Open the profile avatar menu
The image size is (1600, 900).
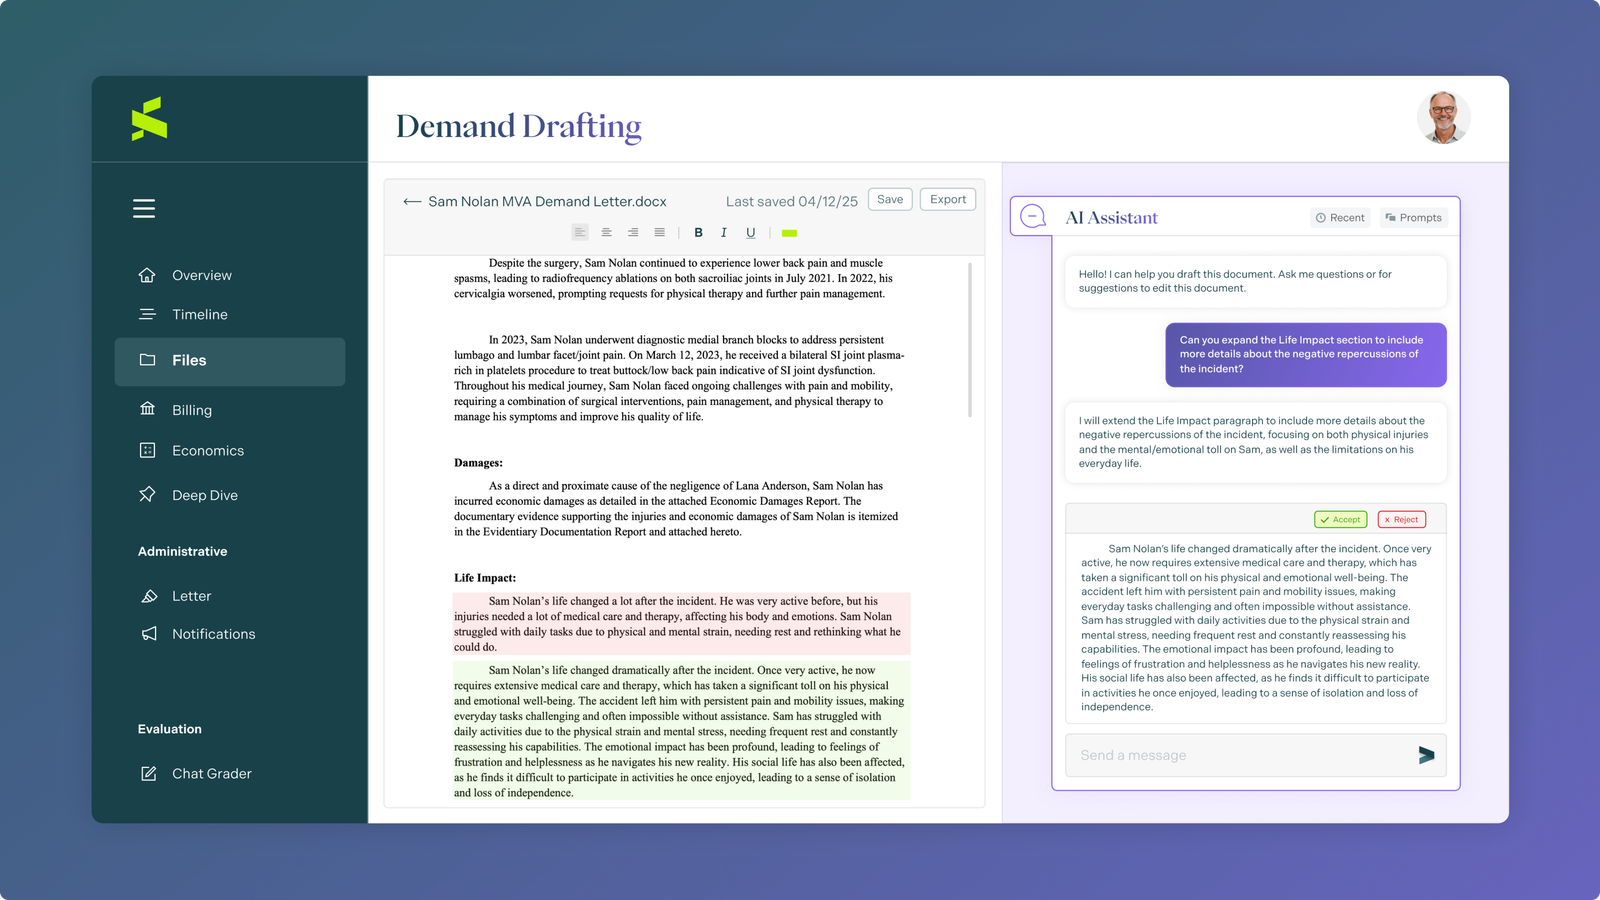point(1444,117)
